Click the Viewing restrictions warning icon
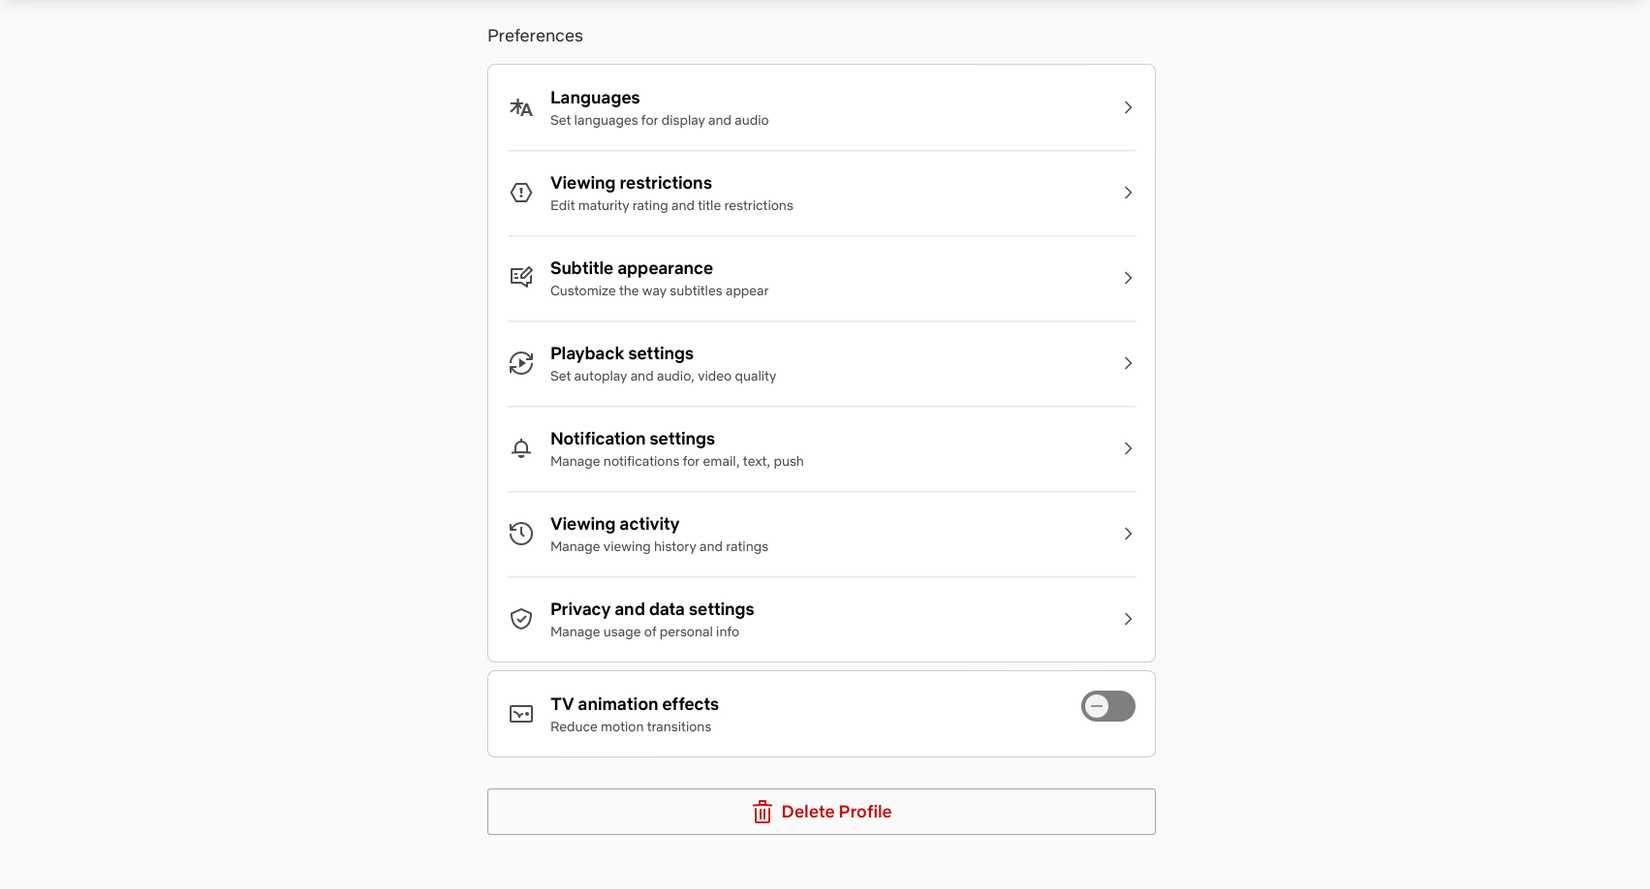 coord(521,192)
